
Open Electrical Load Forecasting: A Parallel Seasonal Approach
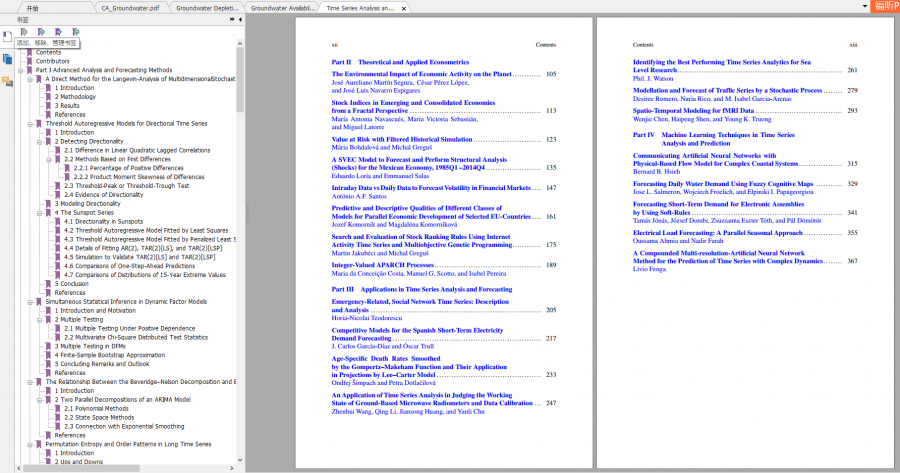pyautogui.click(x=717, y=233)
